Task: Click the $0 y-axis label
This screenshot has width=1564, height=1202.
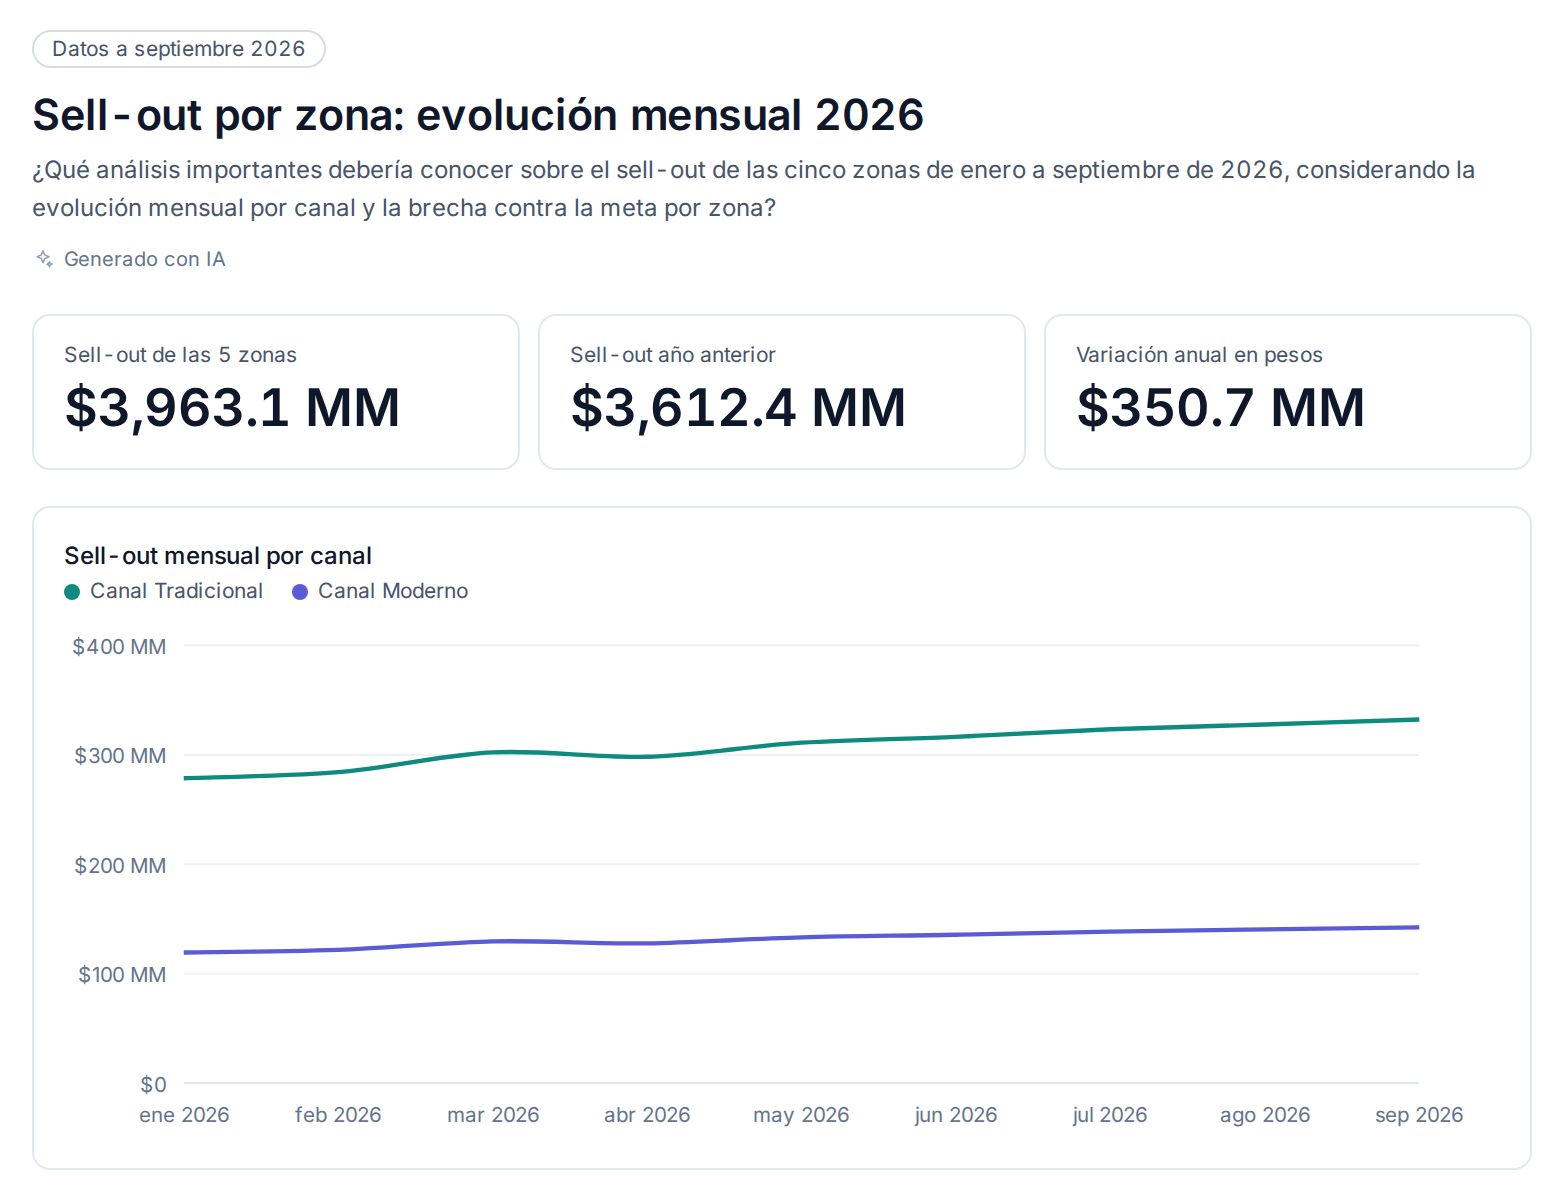Action: (153, 1085)
